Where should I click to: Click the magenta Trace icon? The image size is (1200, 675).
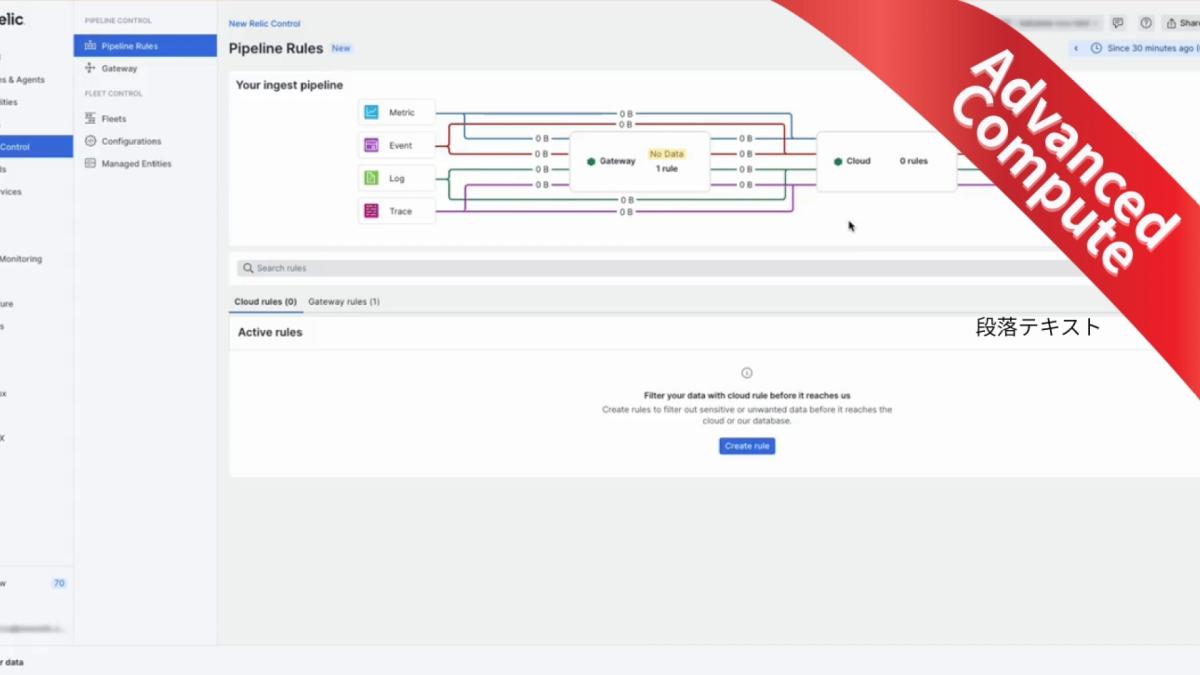click(x=371, y=211)
